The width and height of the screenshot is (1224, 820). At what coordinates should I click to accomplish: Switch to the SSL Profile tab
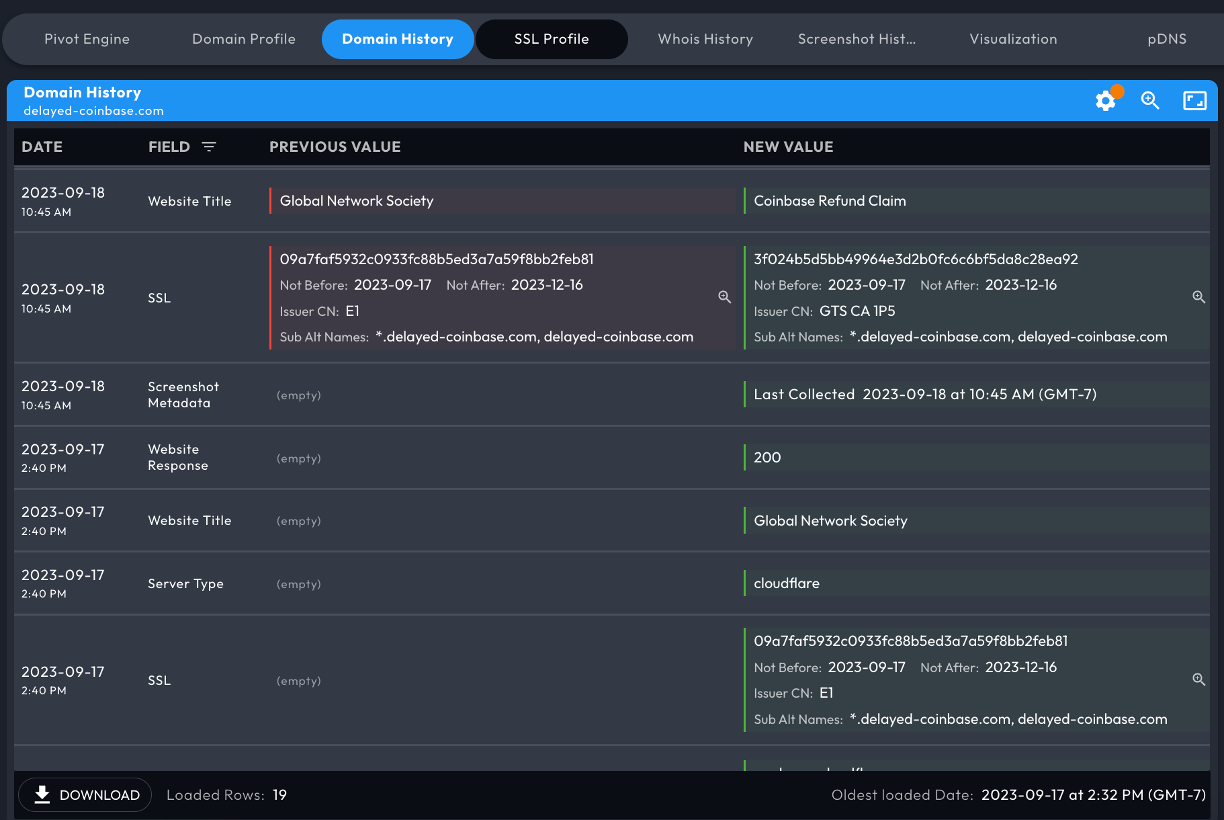(551, 39)
